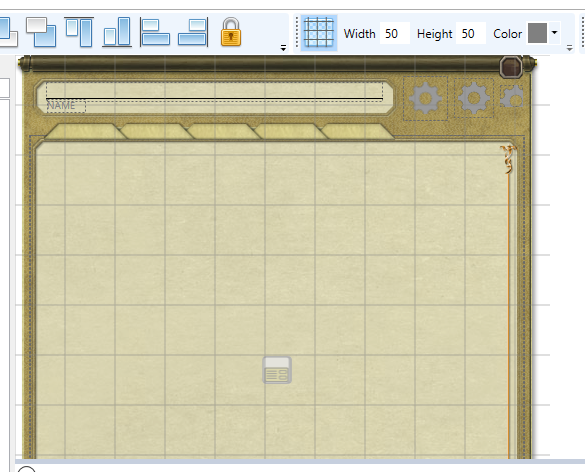
Task: Select the first gear icon control
Action: pyautogui.click(x=425, y=99)
